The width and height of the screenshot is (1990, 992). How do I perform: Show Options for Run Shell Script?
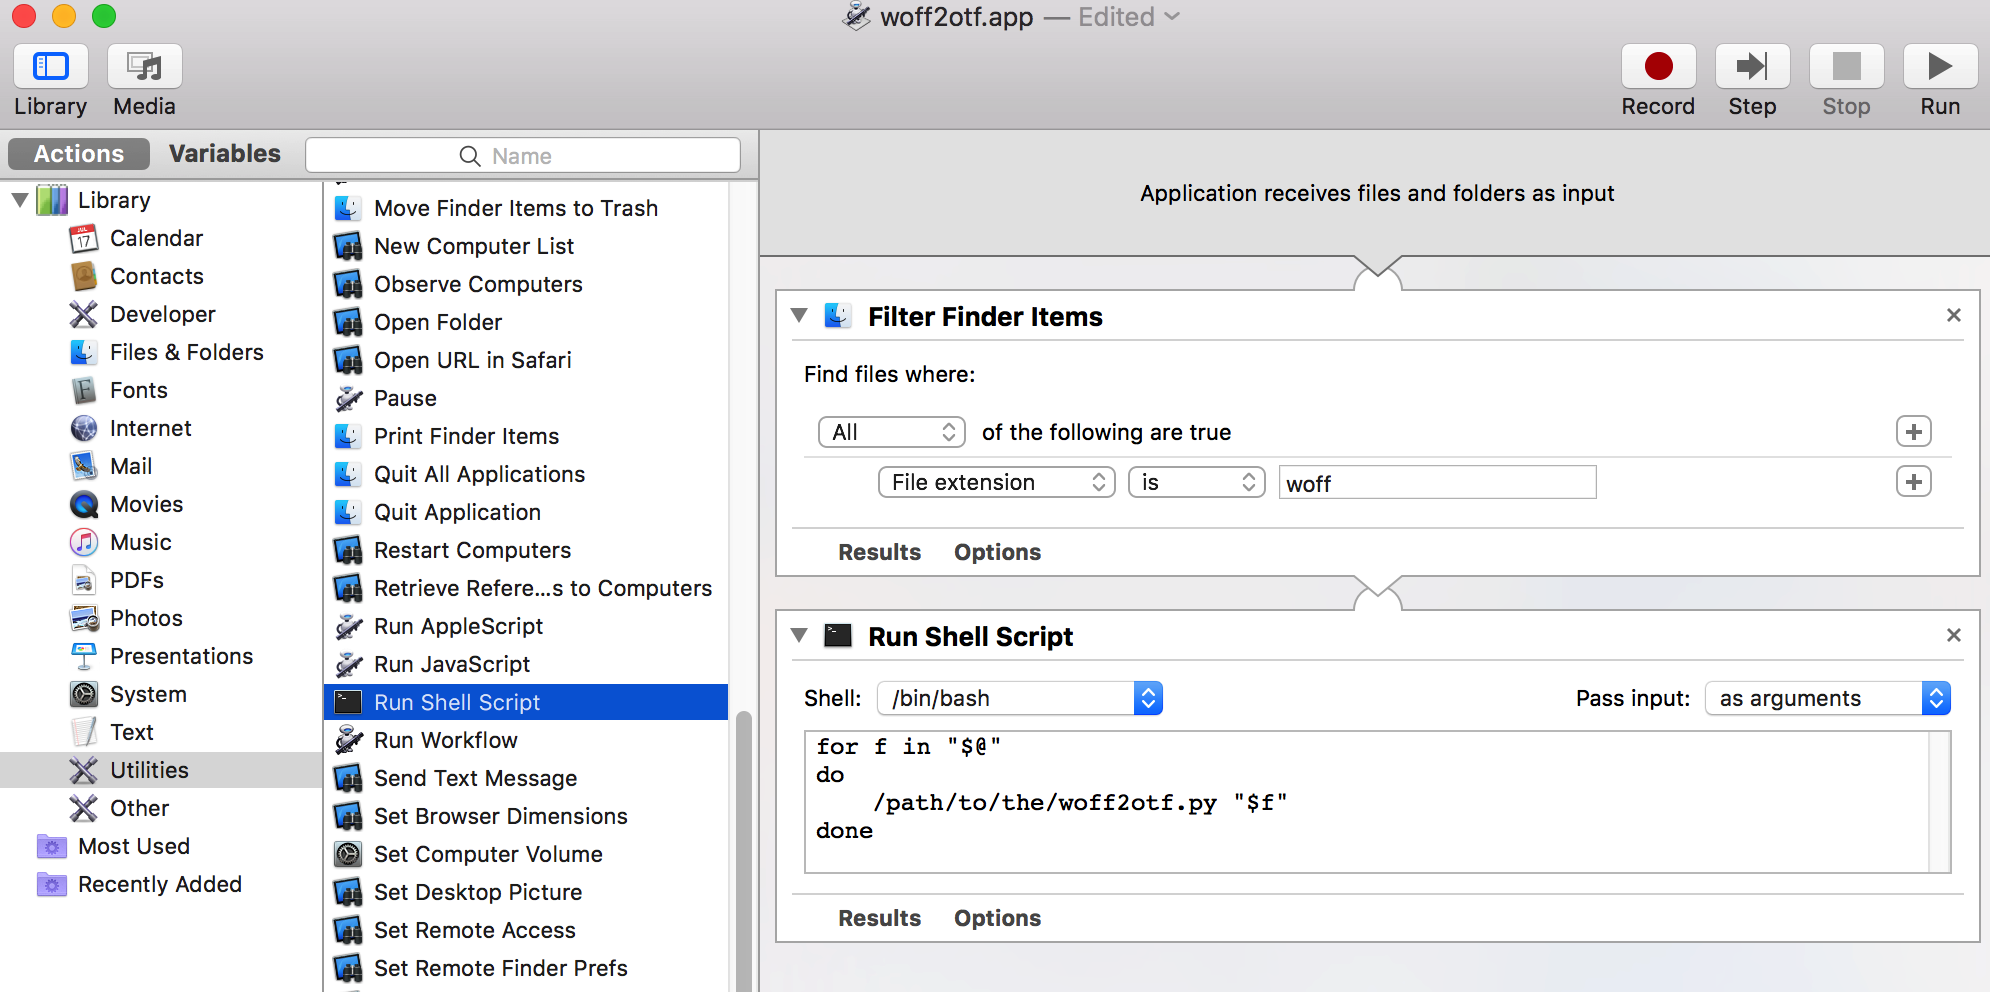997,918
